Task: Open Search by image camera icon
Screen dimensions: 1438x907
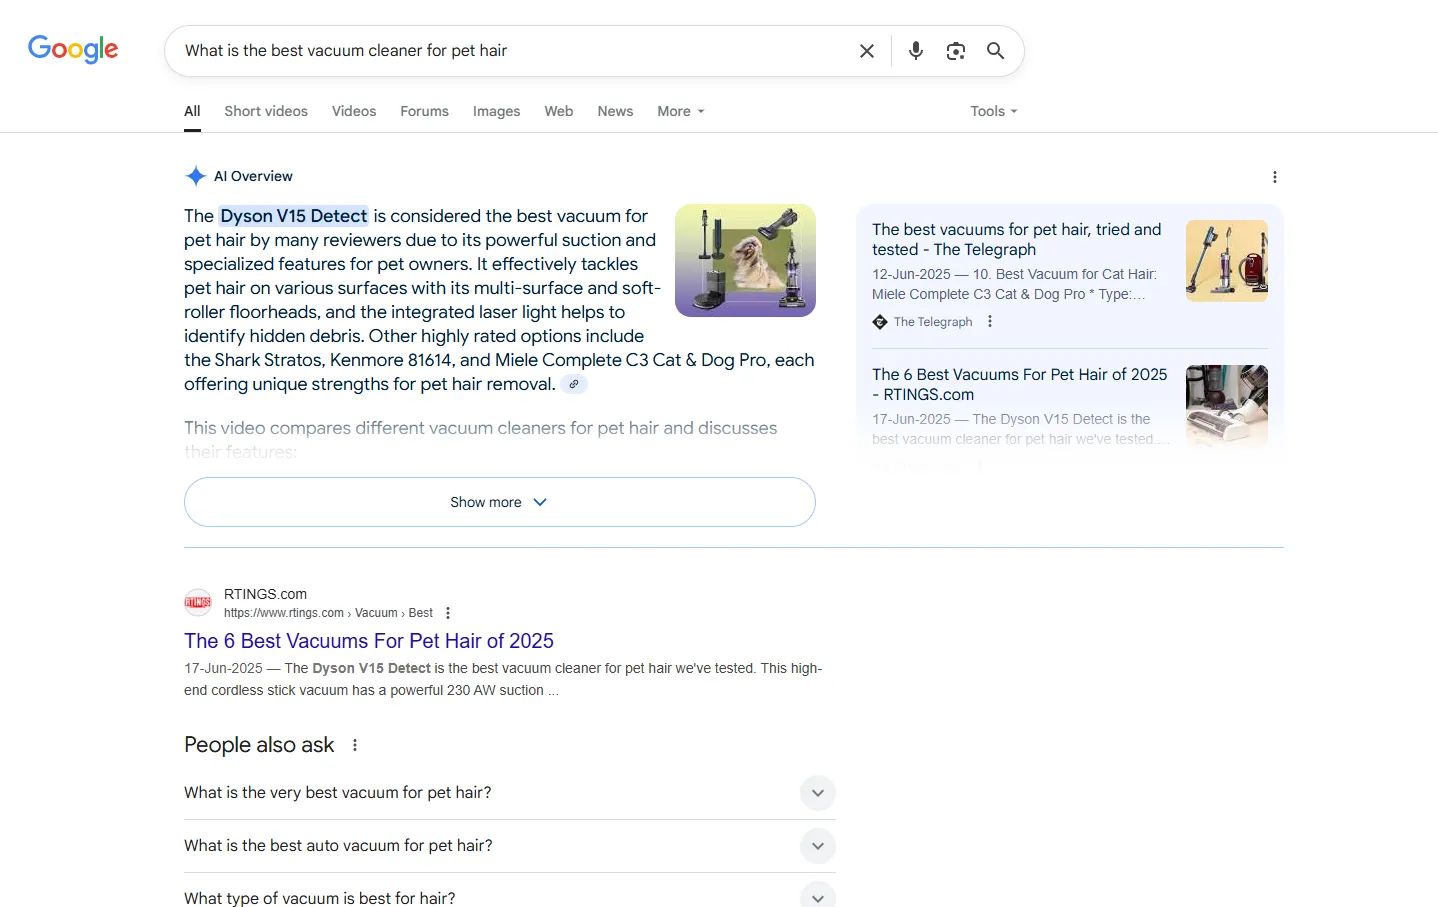Action: pyautogui.click(x=956, y=51)
